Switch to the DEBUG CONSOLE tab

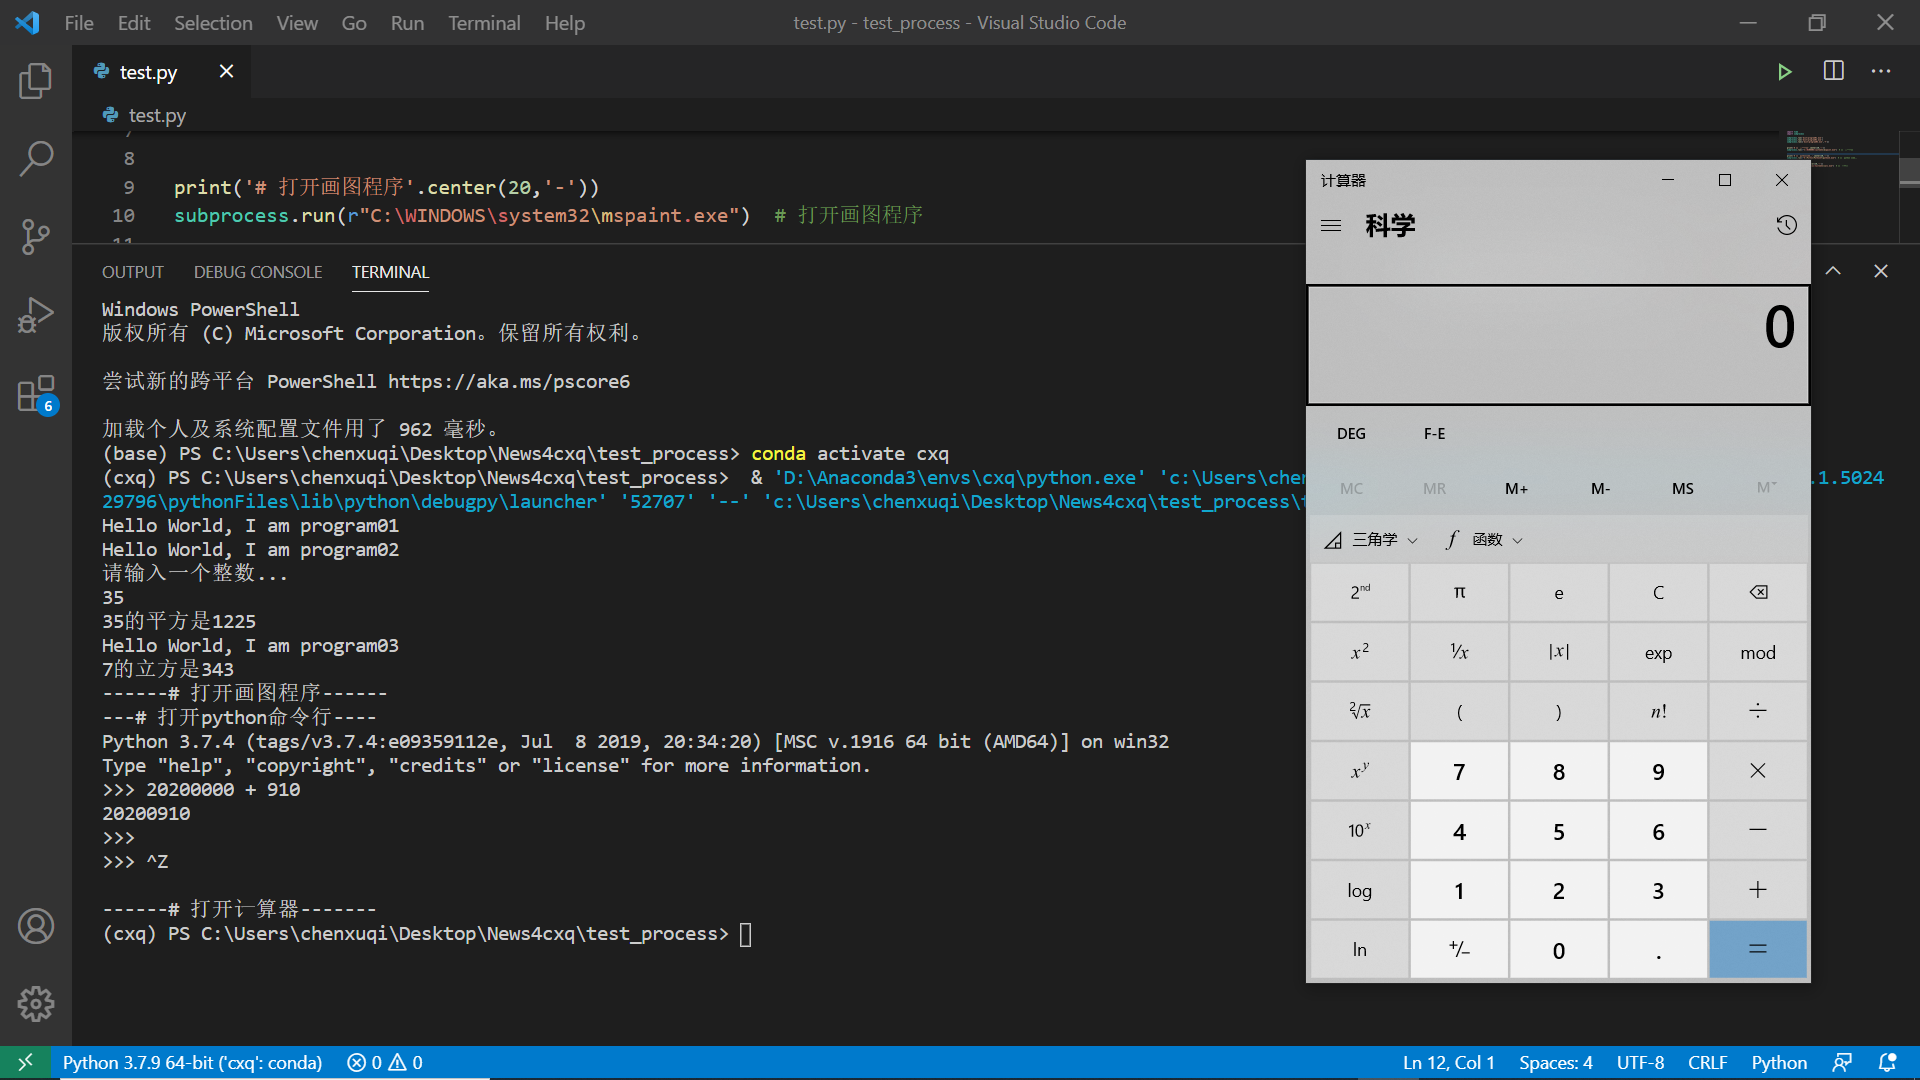point(258,271)
